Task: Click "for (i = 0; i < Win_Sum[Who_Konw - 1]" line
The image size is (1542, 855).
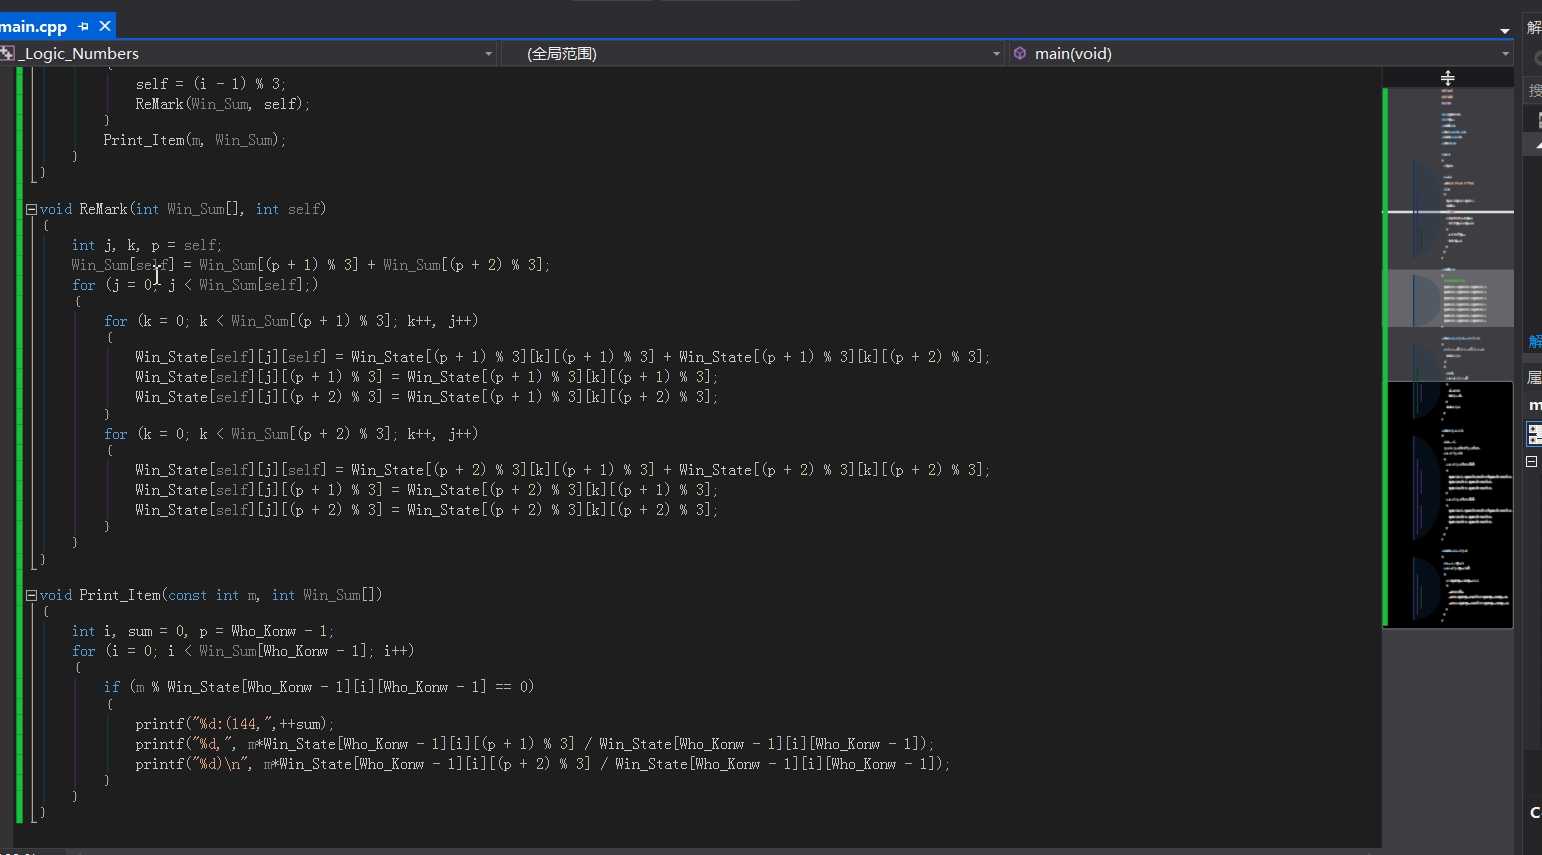Action: (243, 651)
